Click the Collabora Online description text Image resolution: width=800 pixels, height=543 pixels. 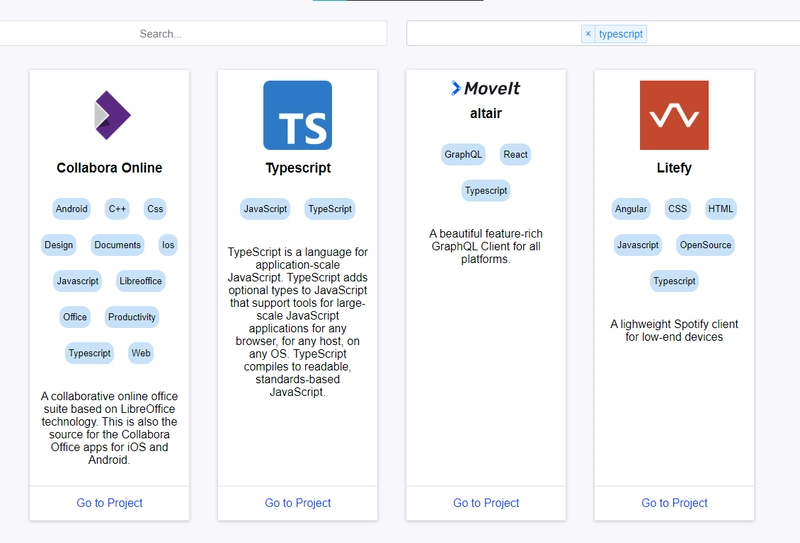tap(109, 428)
